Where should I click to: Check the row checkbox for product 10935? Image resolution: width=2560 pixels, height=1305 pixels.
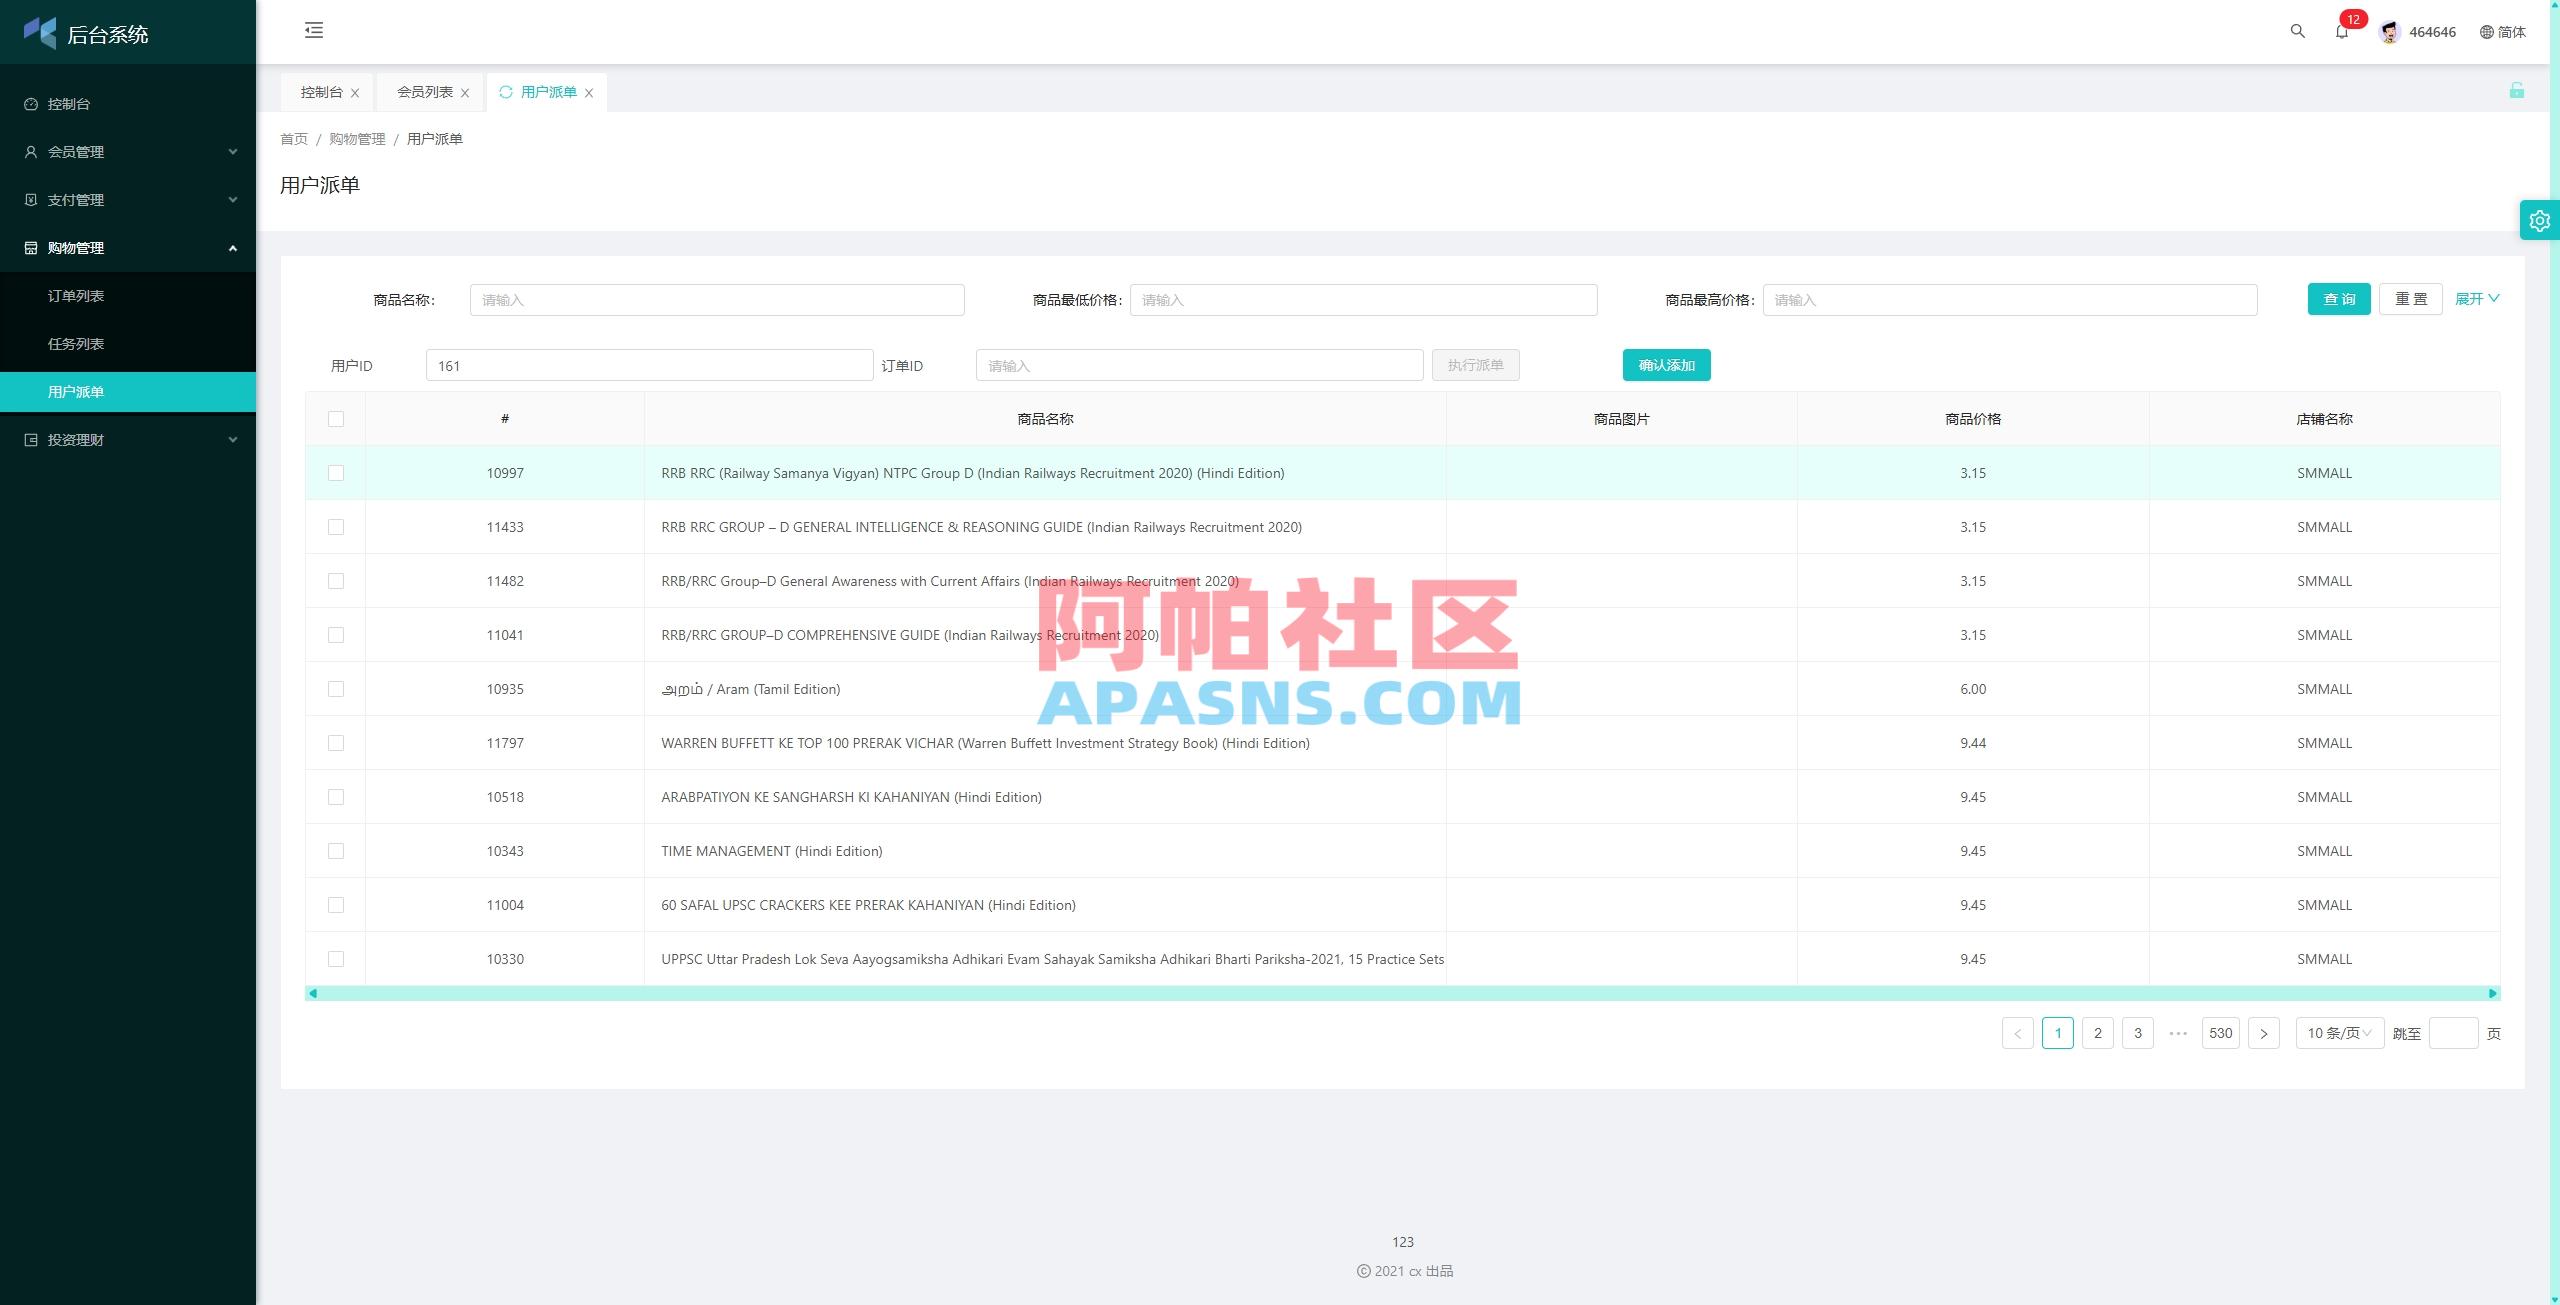pyautogui.click(x=335, y=689)
